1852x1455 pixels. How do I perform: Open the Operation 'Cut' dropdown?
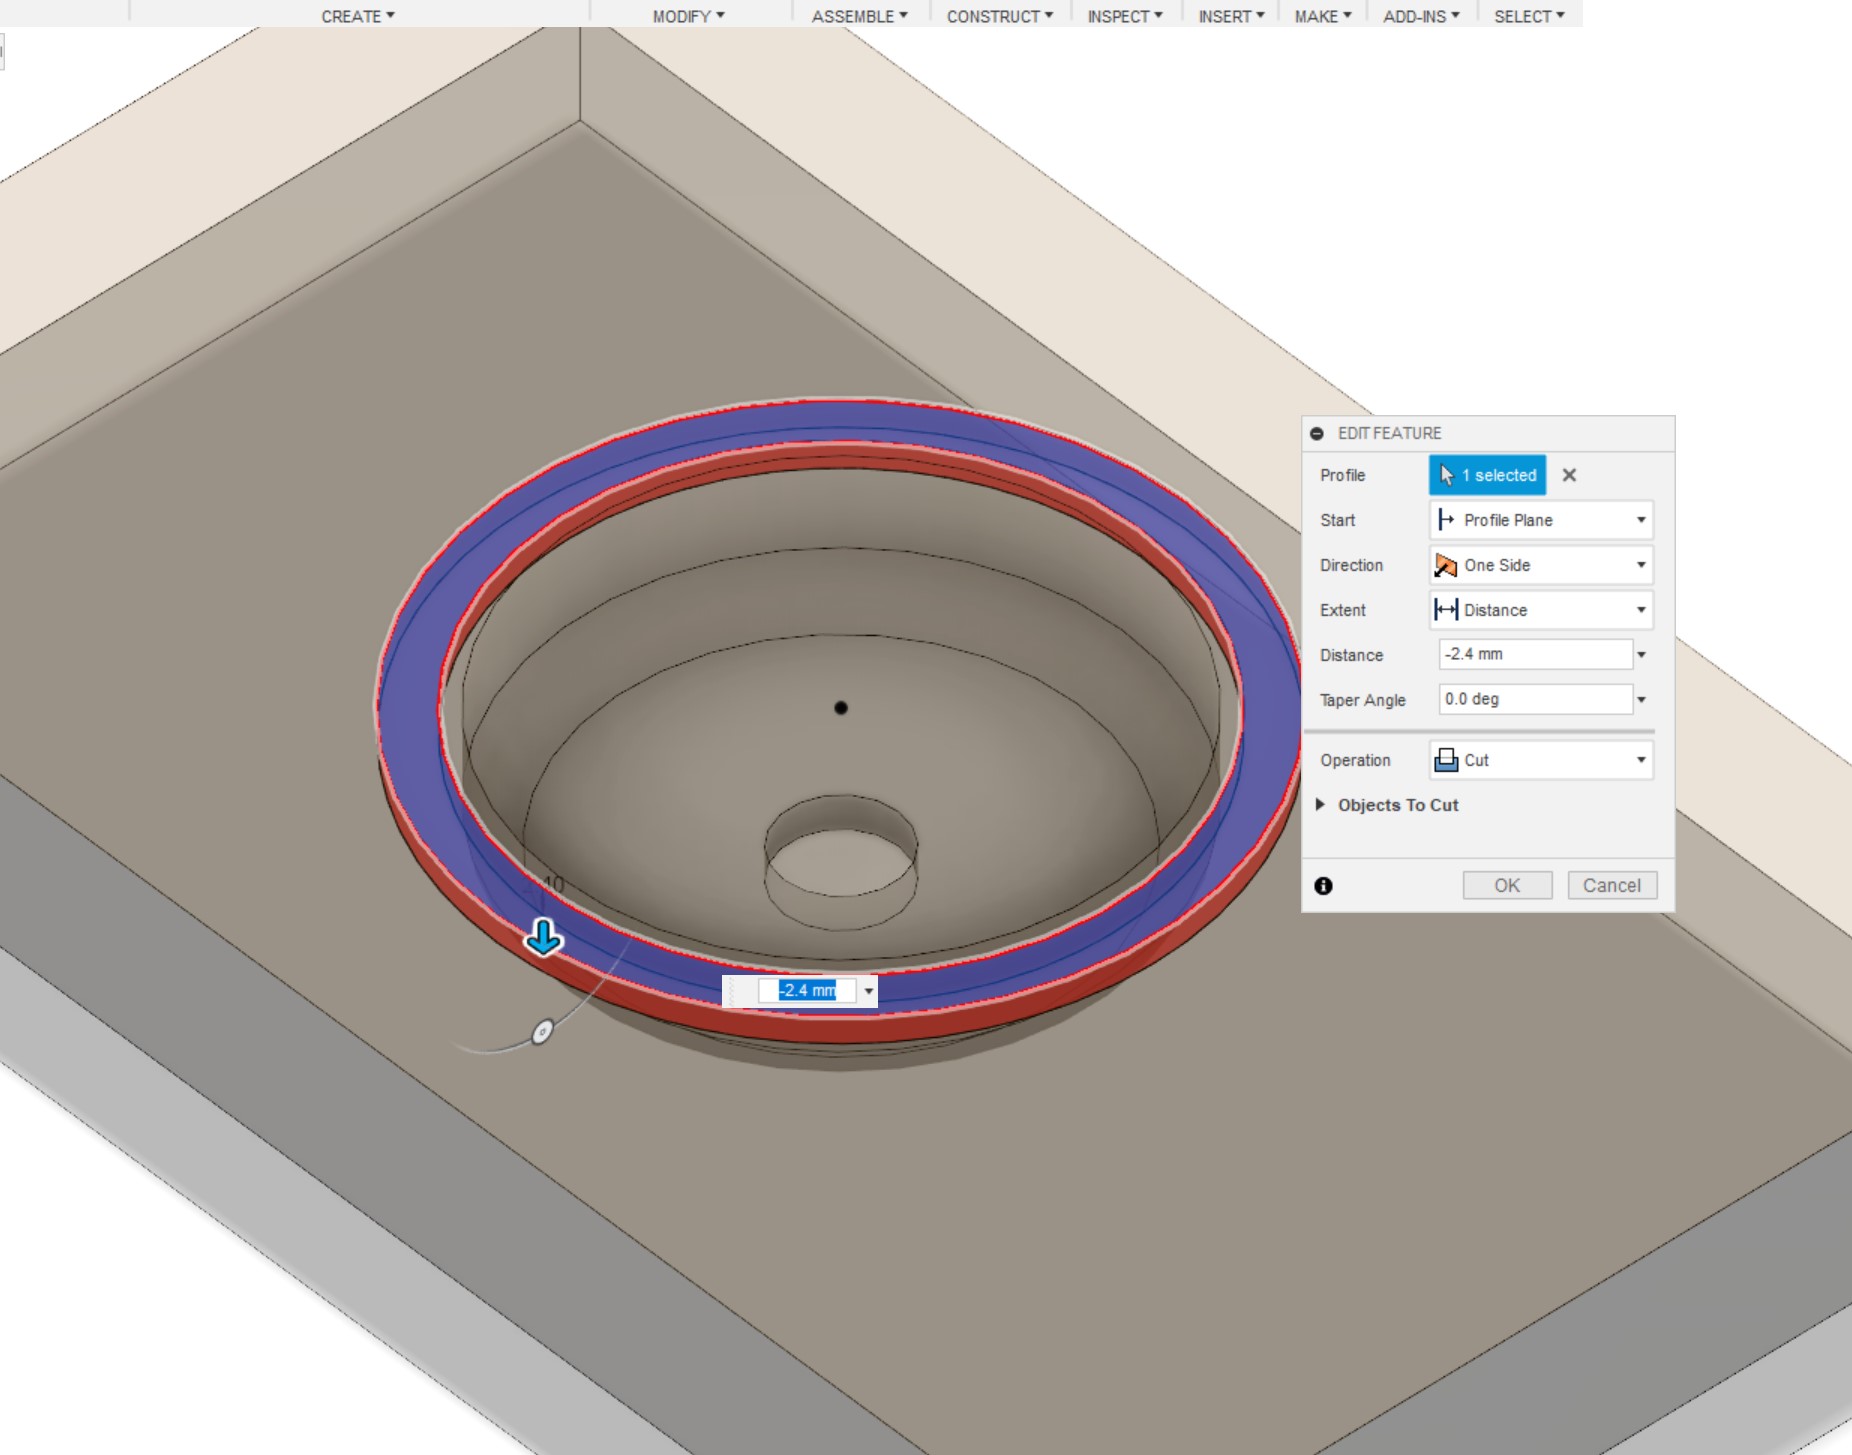pos(1540,760)
